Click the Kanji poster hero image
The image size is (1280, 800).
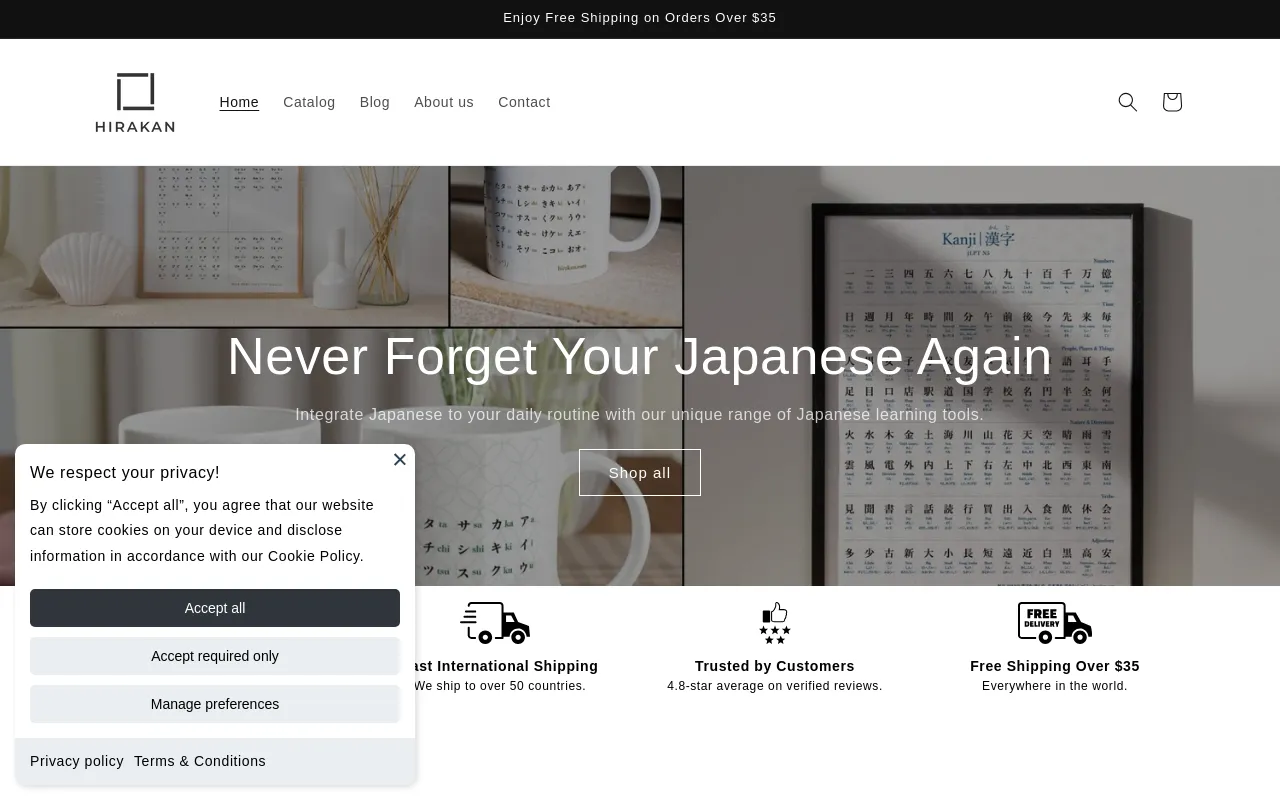tap(980, 400)
